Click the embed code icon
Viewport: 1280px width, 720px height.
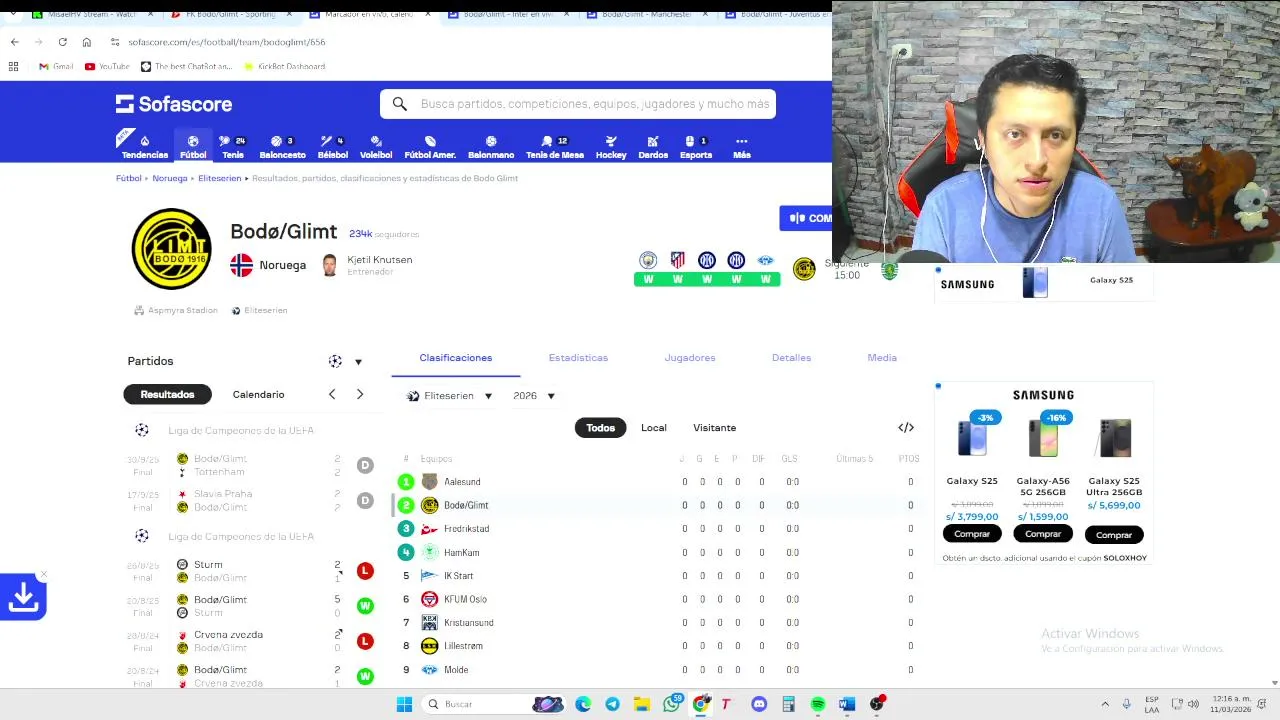(x=906, y=428)
